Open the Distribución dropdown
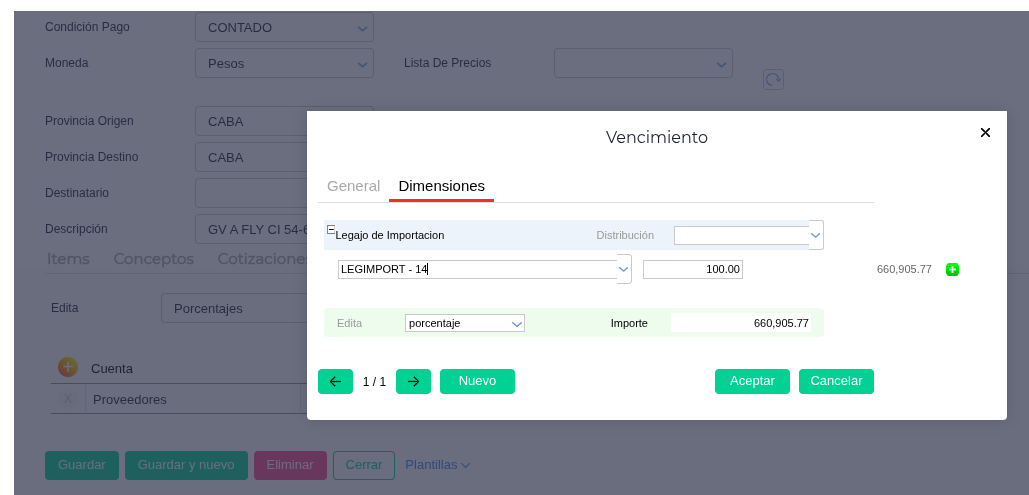This screenshot has width=1029, height=495. tap(815, 235)
